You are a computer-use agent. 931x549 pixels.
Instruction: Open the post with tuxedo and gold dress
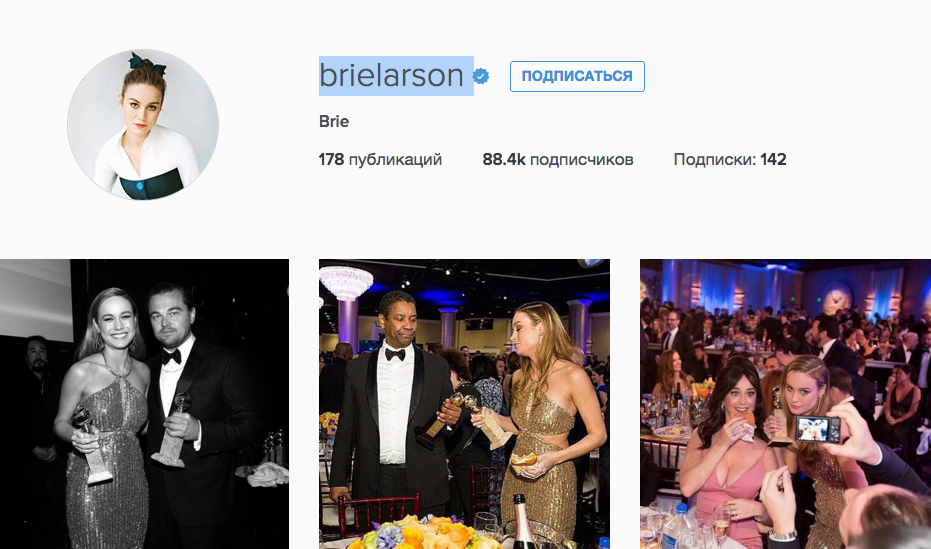click(464, 404)
